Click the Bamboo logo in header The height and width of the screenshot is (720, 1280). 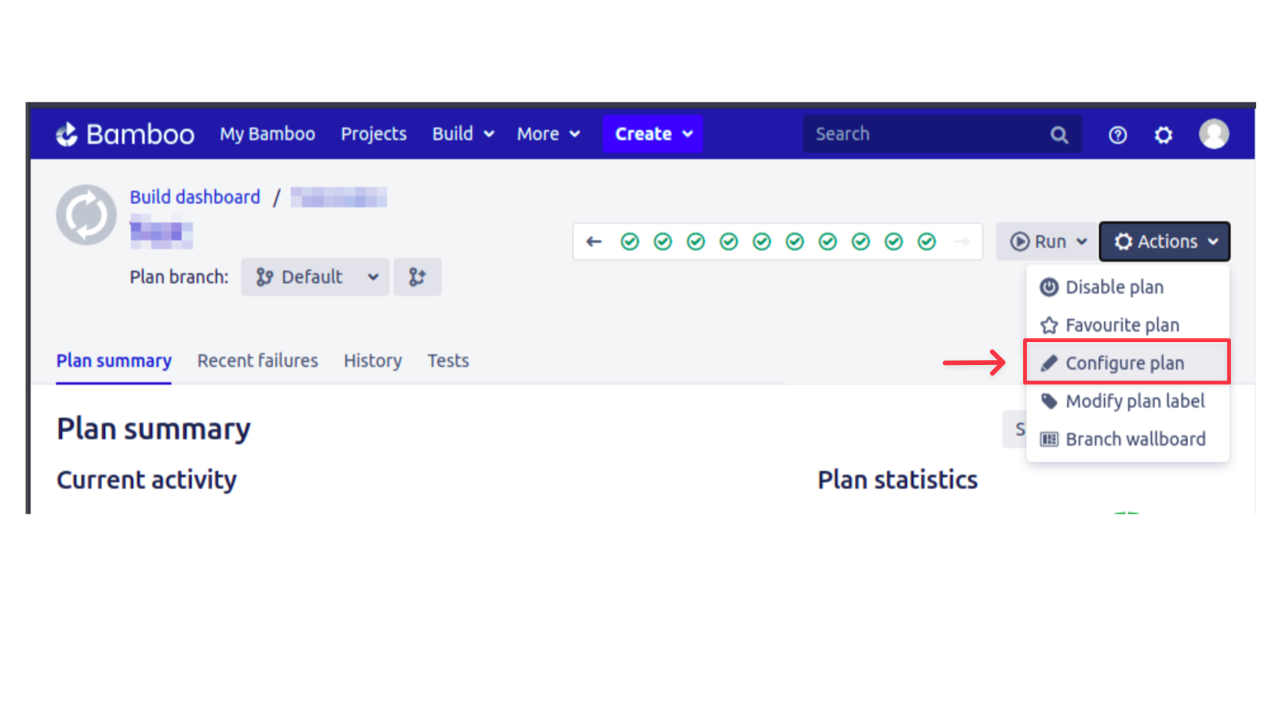125,134
